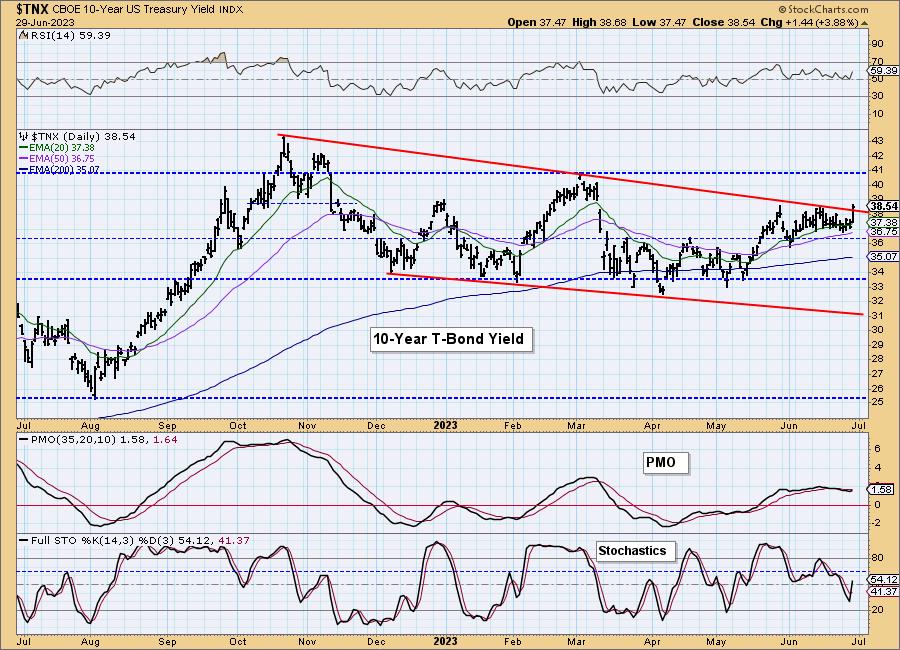Click the 41 price level on the right axis
The image size is (900, 650).
click(878, 170)
